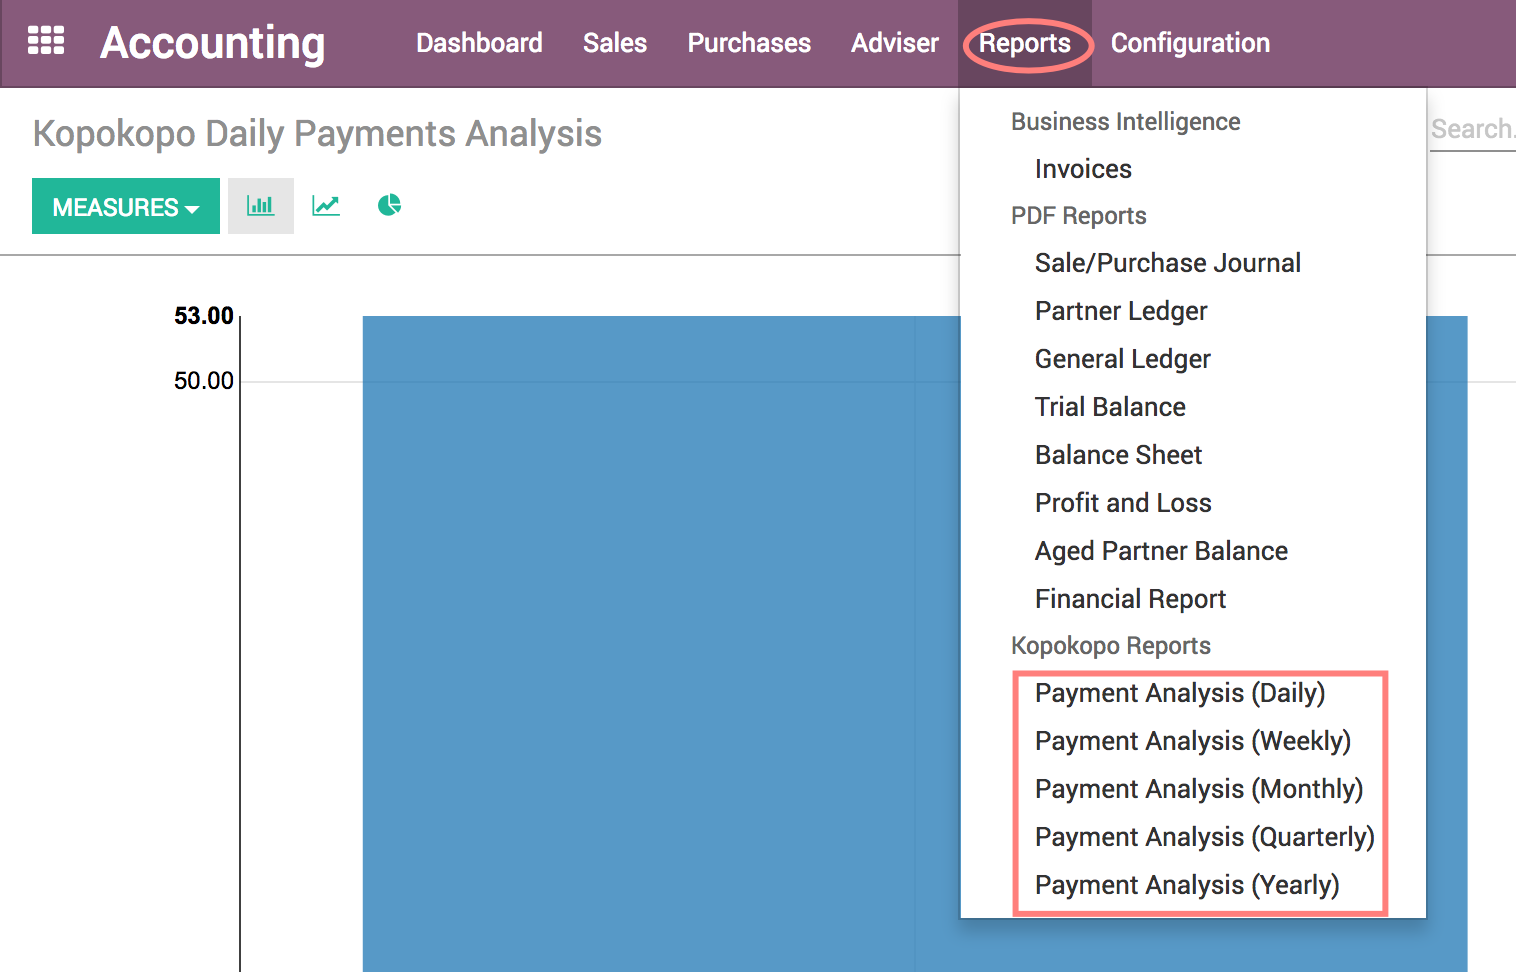
Task: Click the Accounting app title
Action: click(x=212, y=43)
